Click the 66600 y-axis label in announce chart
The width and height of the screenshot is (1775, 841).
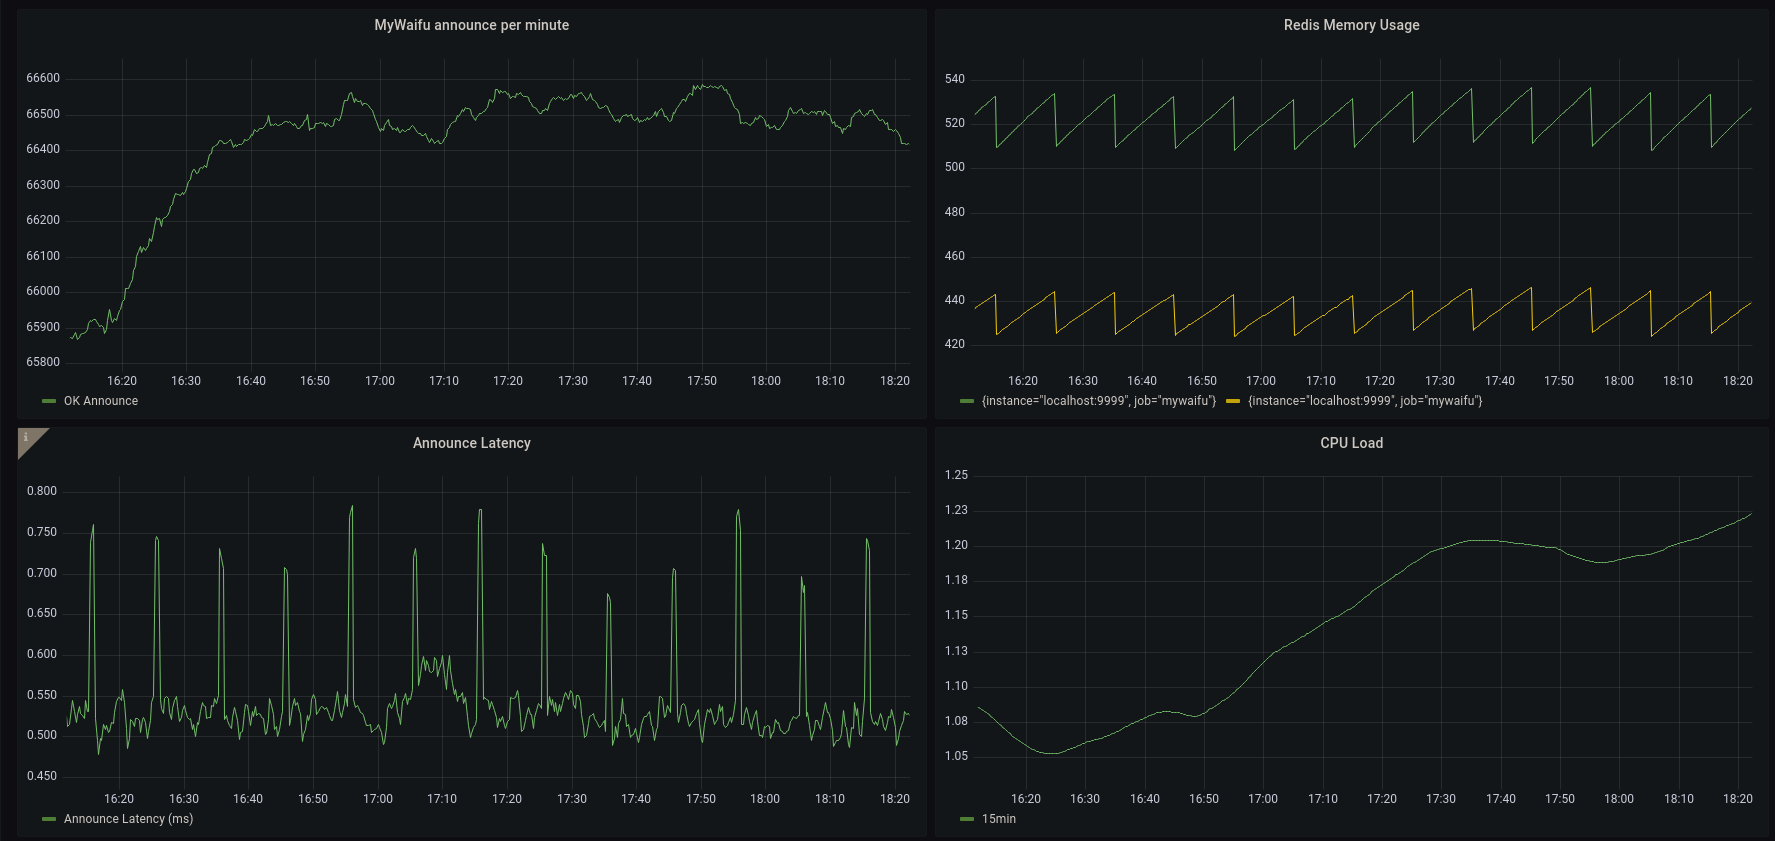point(43,78)
